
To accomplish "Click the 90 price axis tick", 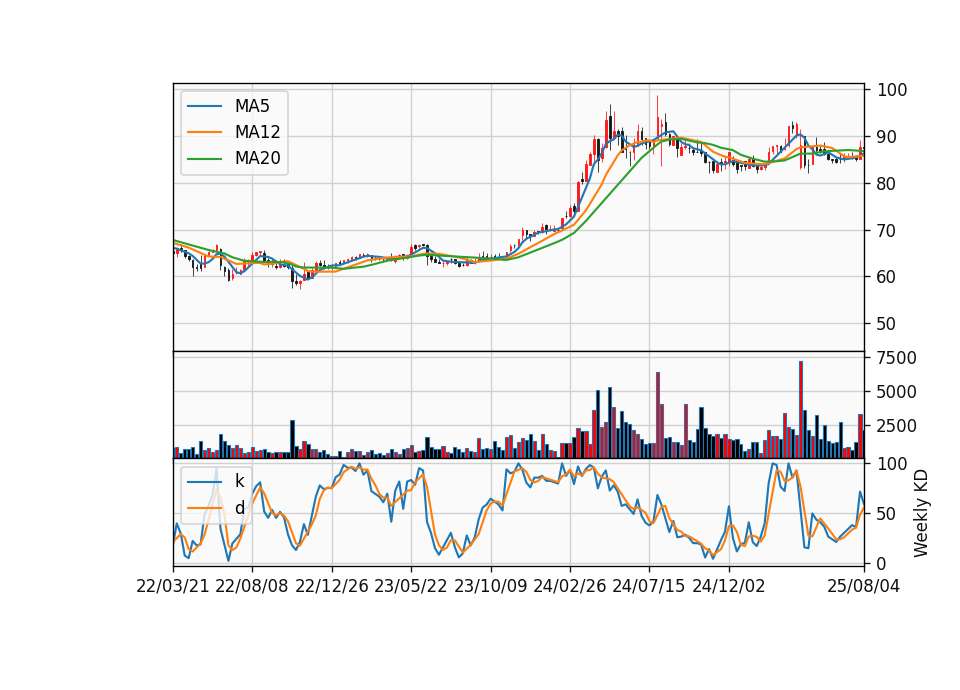I will (x=886, y=137).
